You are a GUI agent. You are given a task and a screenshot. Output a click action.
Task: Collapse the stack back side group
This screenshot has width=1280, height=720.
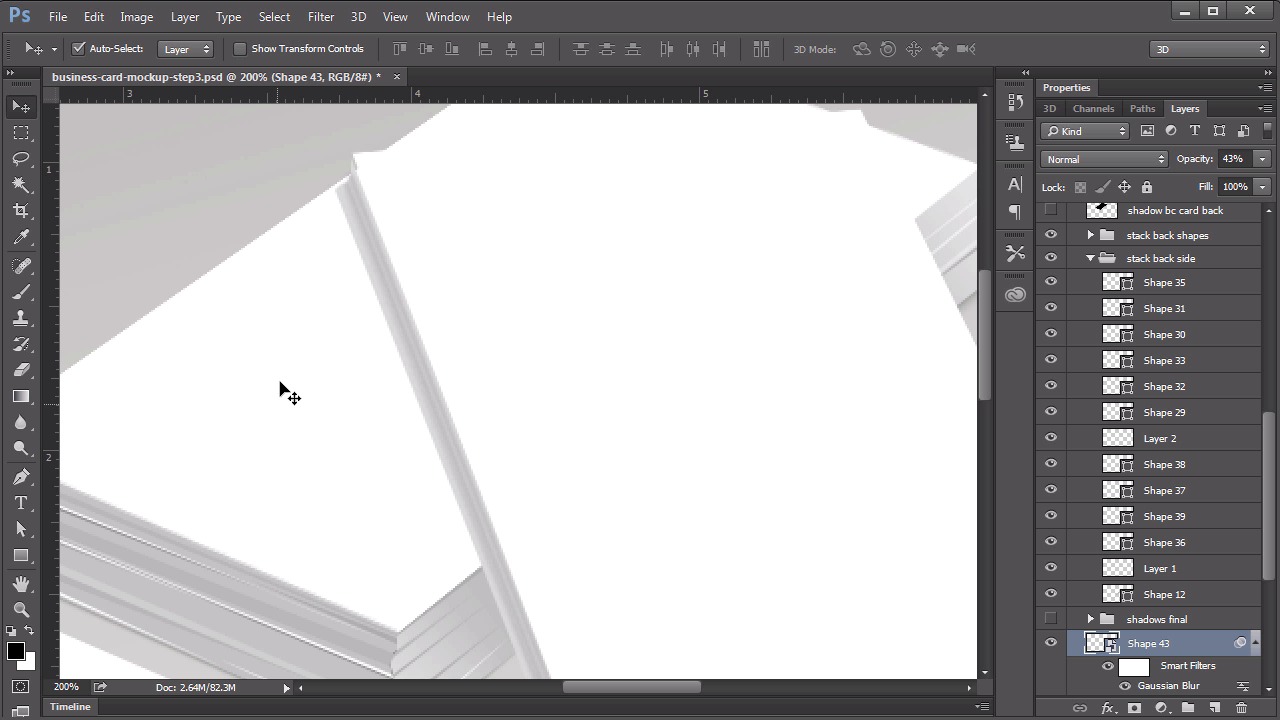click(1090, 258)
